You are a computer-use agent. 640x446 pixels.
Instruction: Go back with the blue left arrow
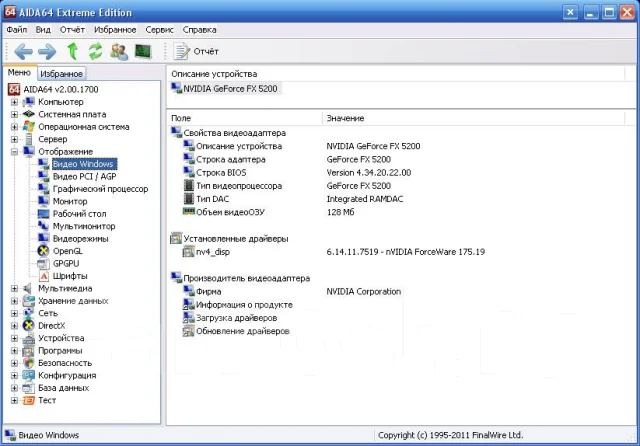click(23, 51)
